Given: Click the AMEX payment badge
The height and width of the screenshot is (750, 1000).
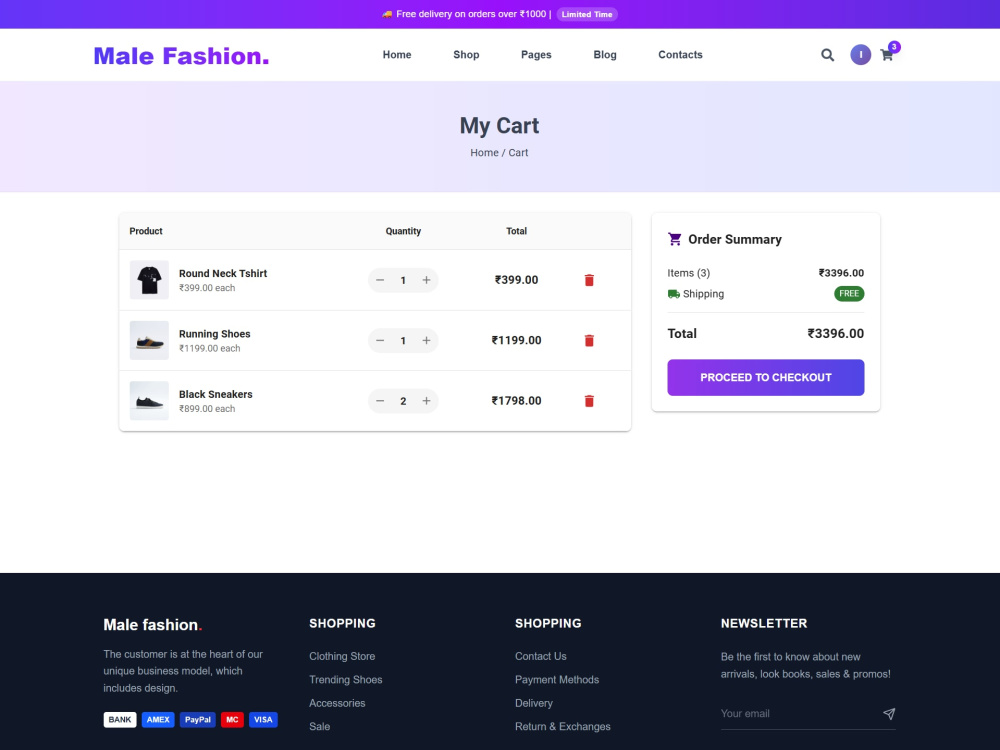Looking at the screenshot, I should tap(158, 720).
